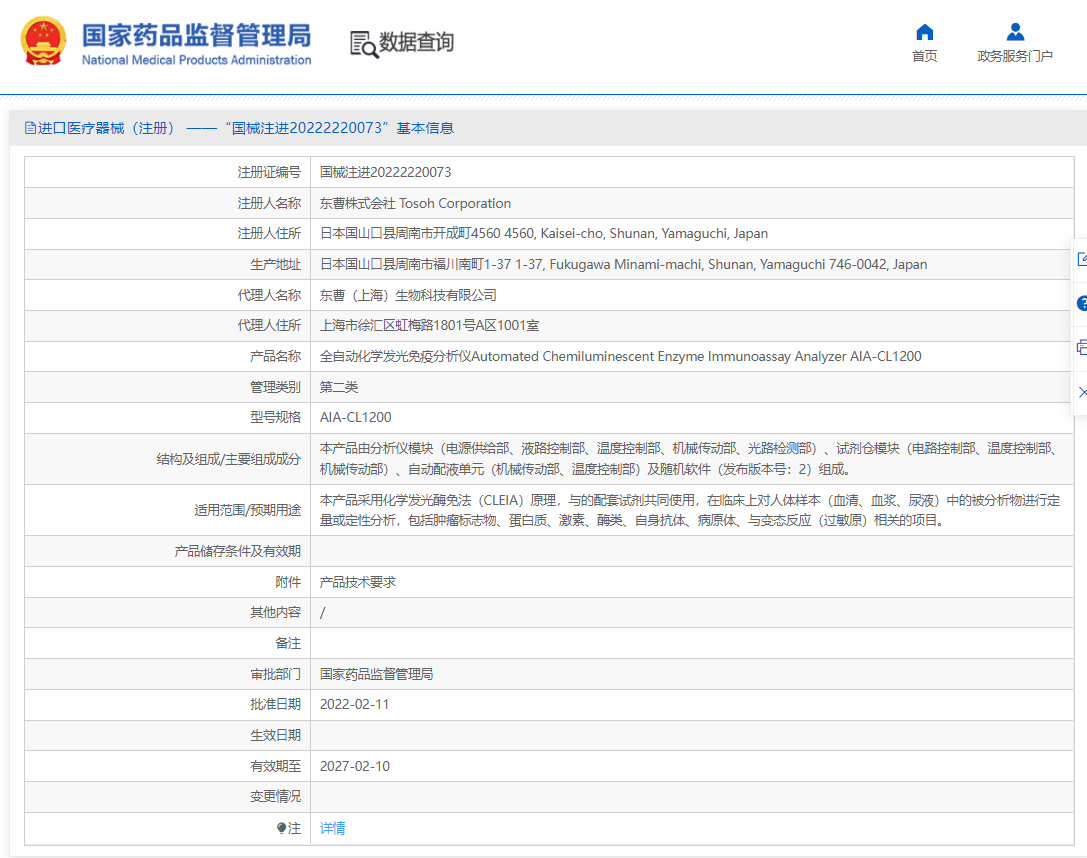Click the 产品名称 row label
The image size is (1087, 858).
pos(275,356)
